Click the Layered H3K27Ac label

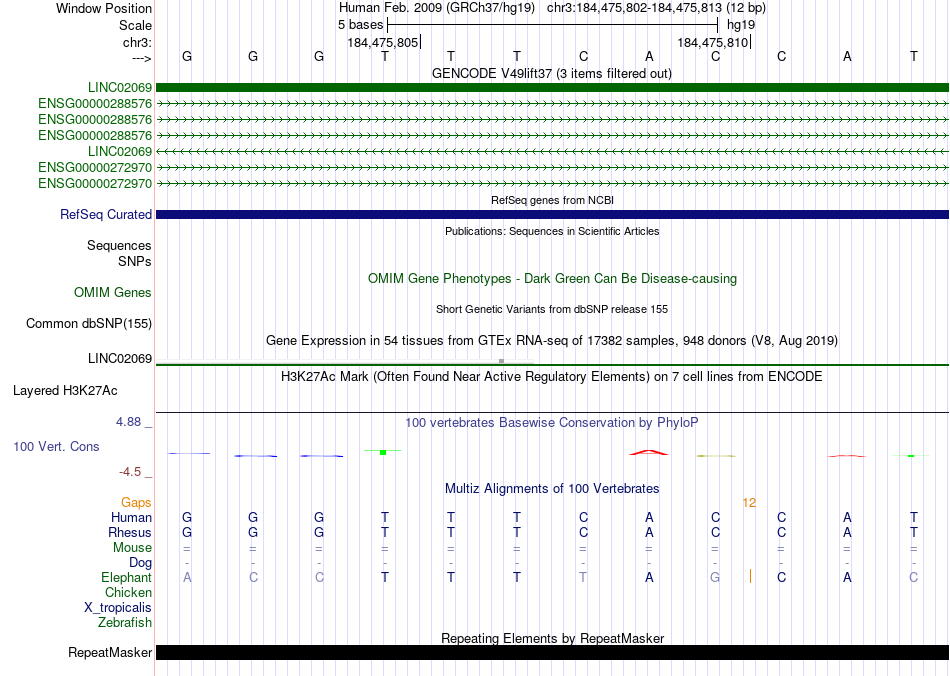(65, 391)
